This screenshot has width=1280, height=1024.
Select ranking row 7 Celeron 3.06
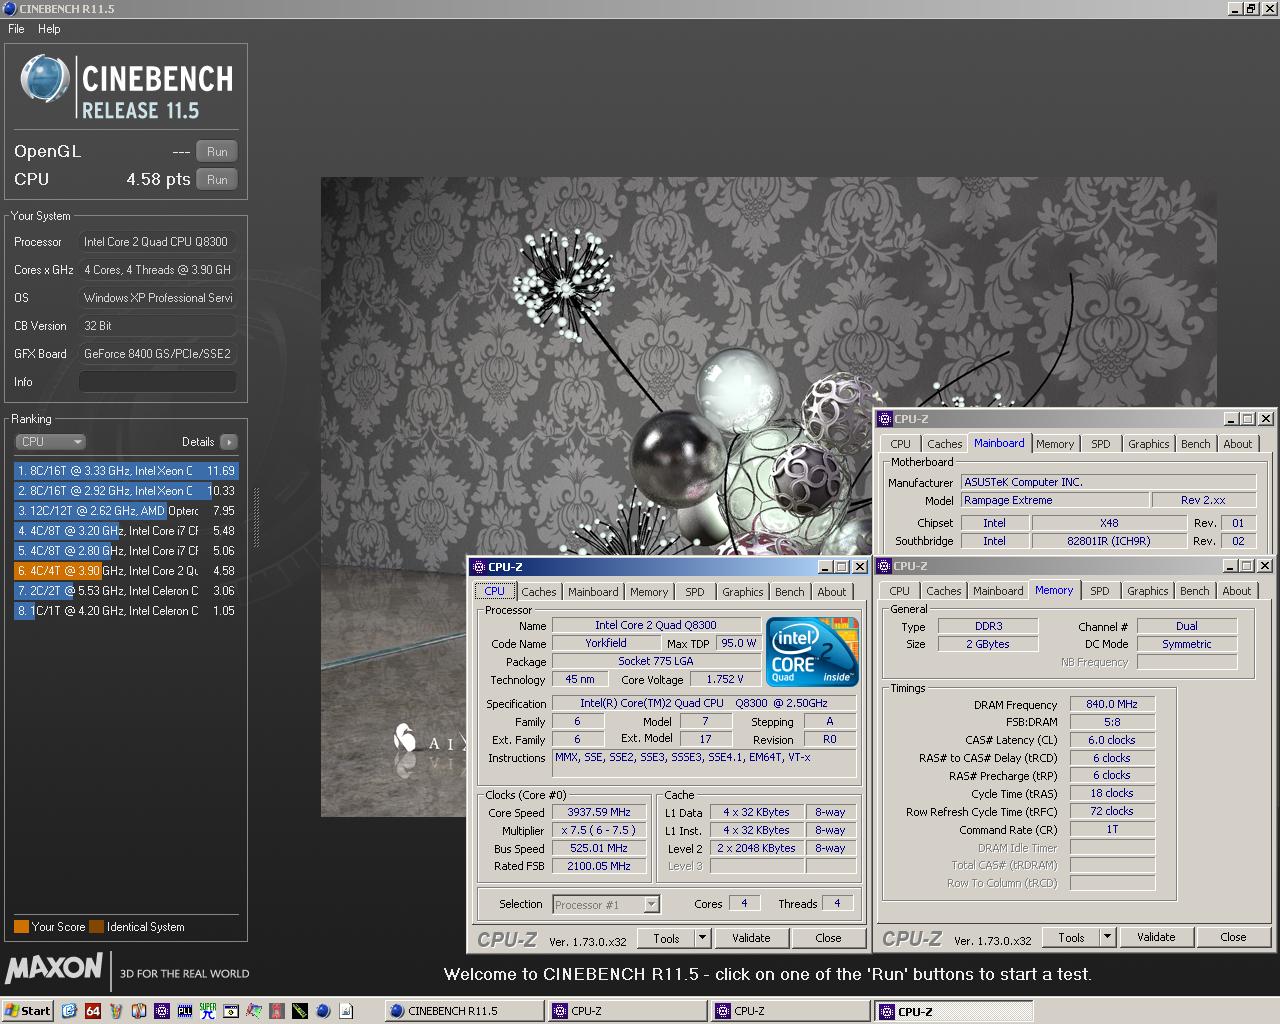[x=126, y=591]
